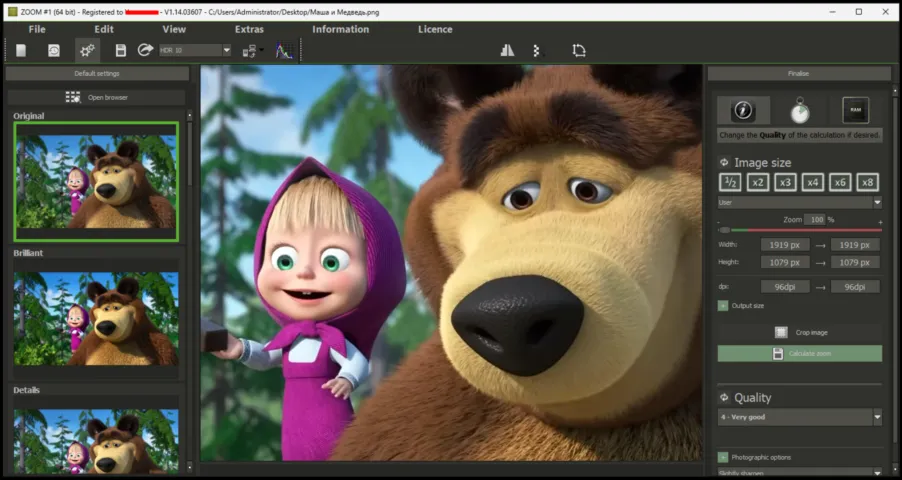The image size is (902, 480).
Task: Open the Quality dropdown showing 4 - Very good
Action: pyautogui.click(x=800, y=417)
